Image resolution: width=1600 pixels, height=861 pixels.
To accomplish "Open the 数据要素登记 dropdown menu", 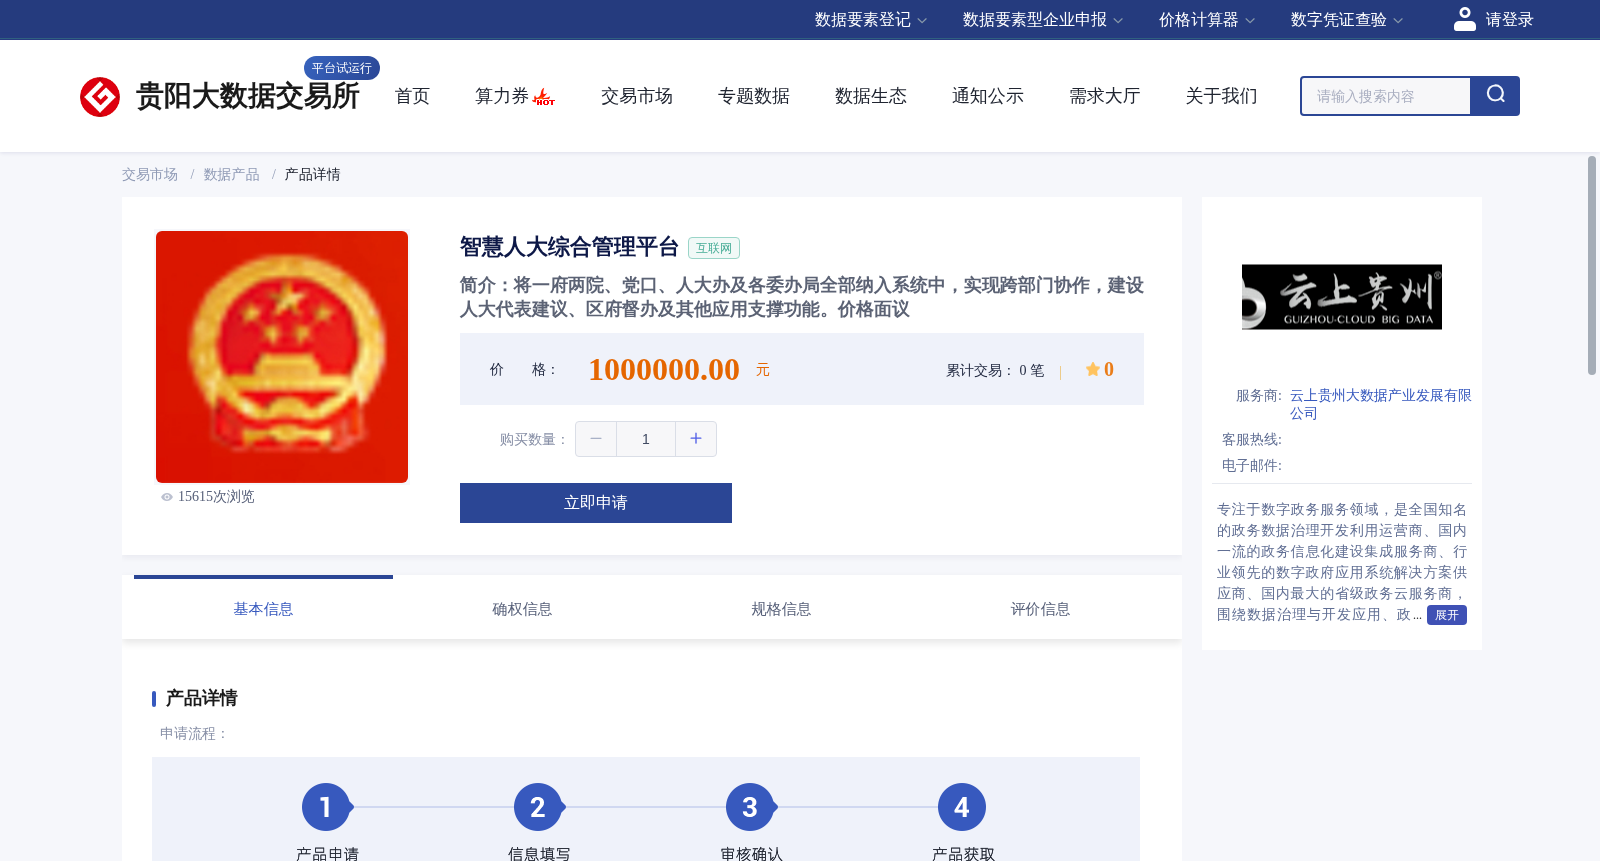I will [871, 20].
